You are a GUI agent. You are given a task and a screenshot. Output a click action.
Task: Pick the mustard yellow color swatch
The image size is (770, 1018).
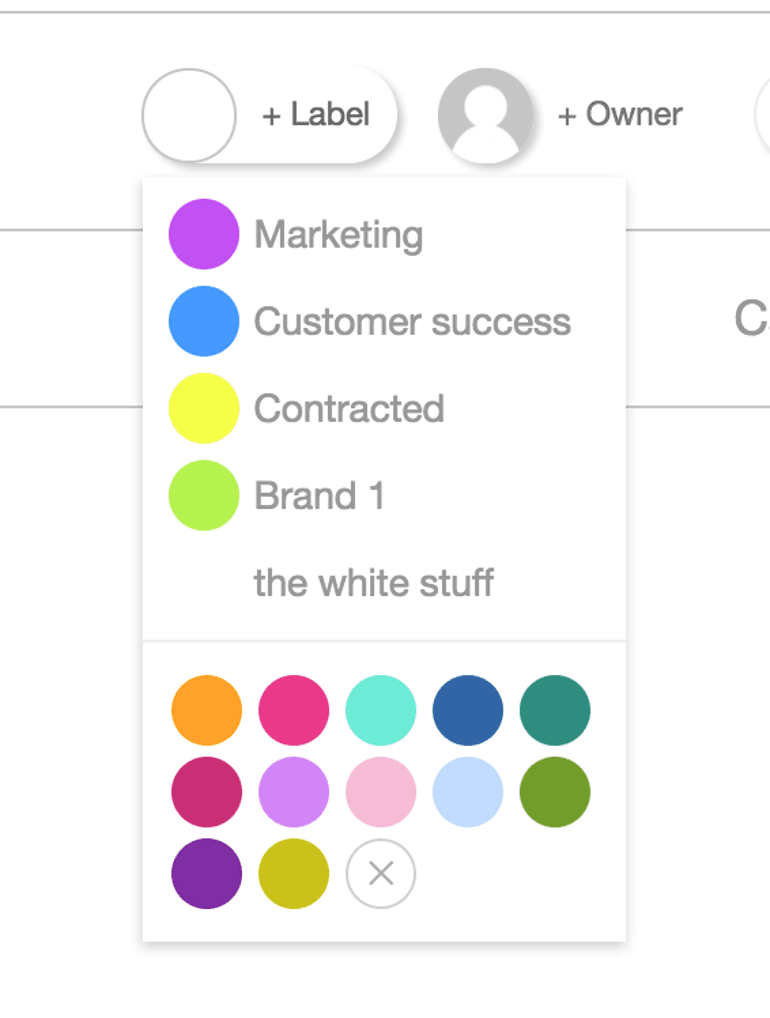[x=293, y=874]
